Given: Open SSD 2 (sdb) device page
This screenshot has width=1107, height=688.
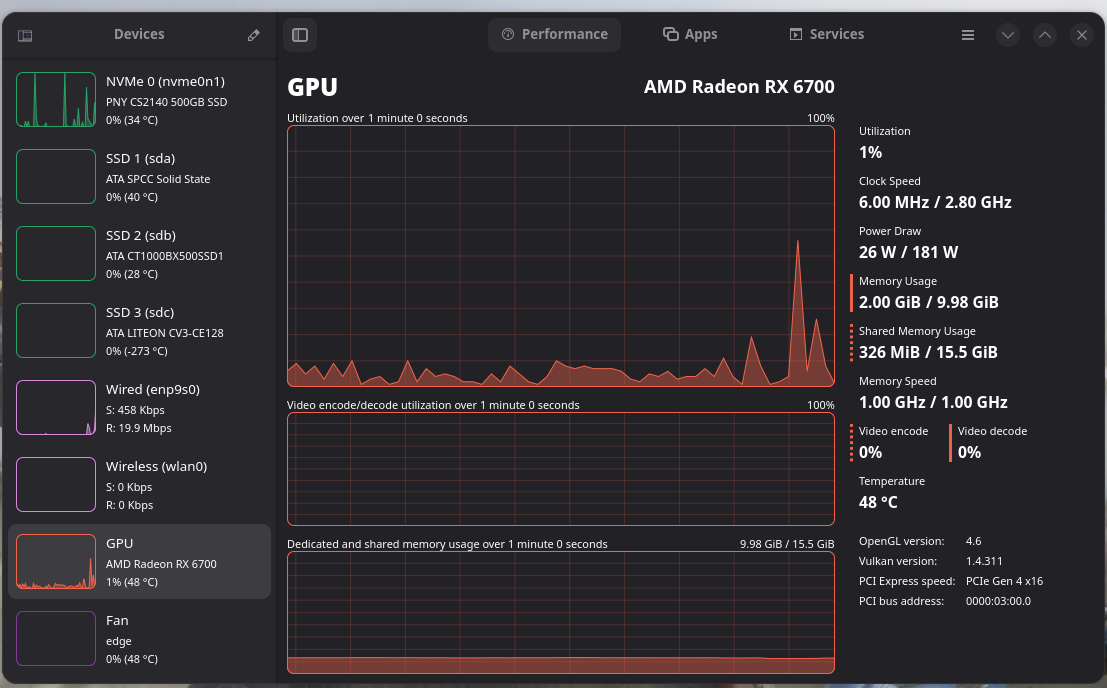Looking at the screenshot, I should [139, 254].
